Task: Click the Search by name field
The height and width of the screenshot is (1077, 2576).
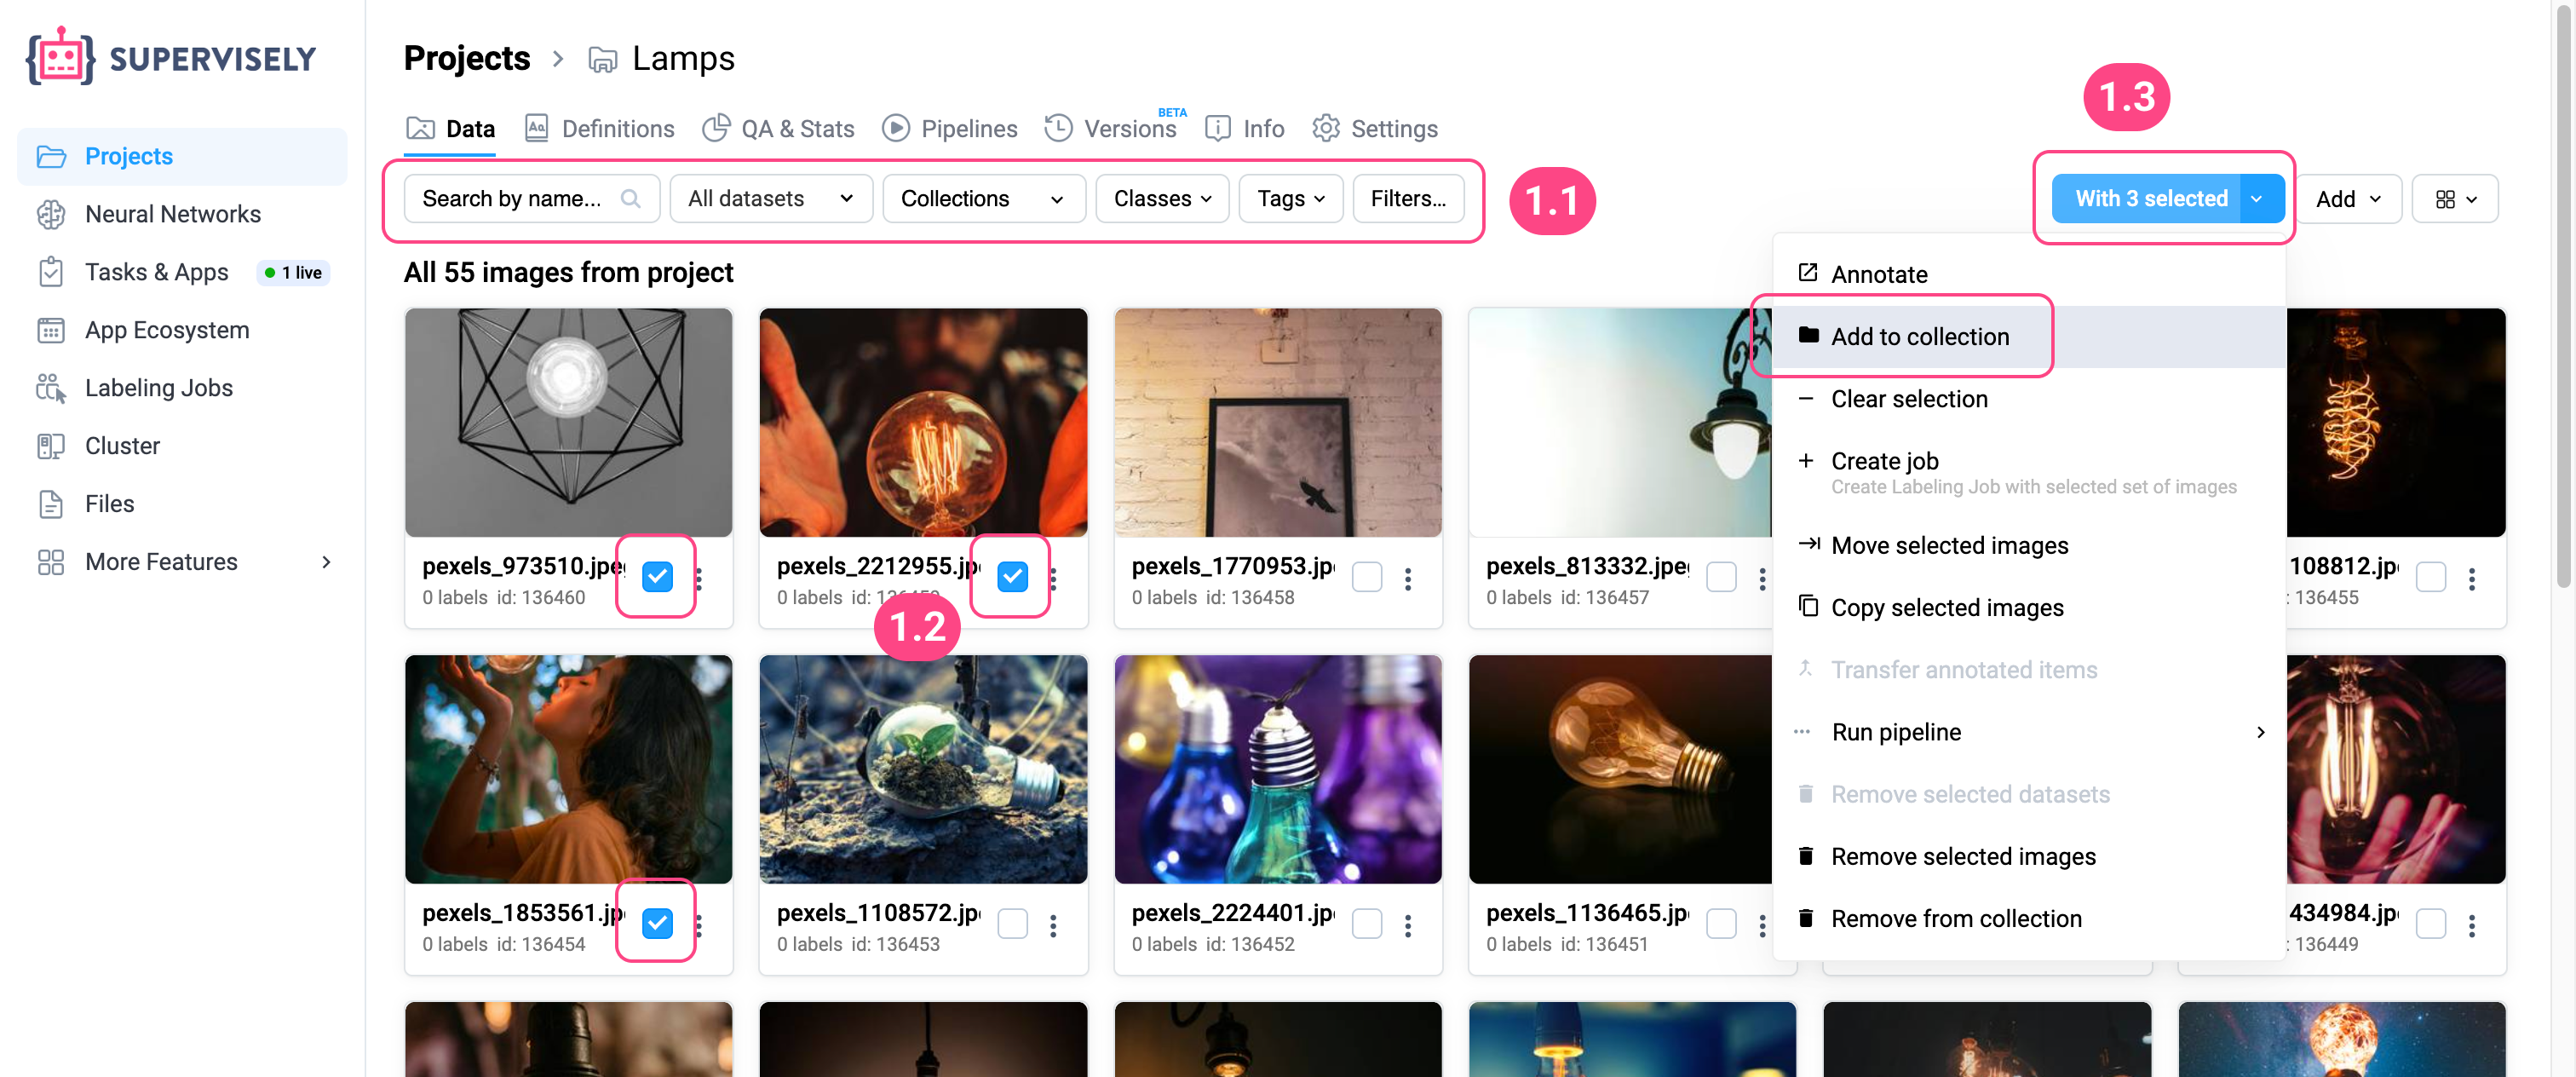Action: coord(532,199)
